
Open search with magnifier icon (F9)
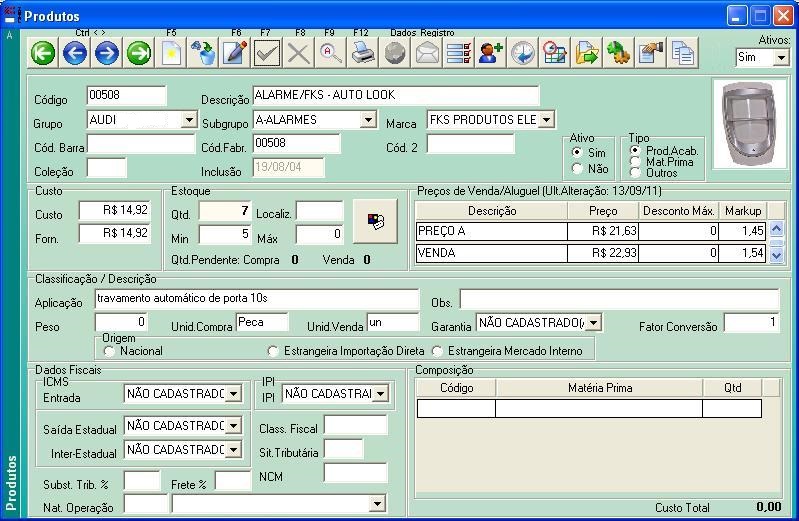(x=331, y=53)
